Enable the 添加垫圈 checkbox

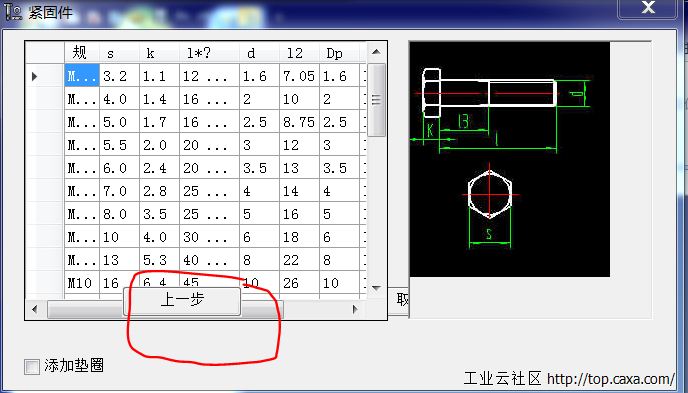(32, 366)
